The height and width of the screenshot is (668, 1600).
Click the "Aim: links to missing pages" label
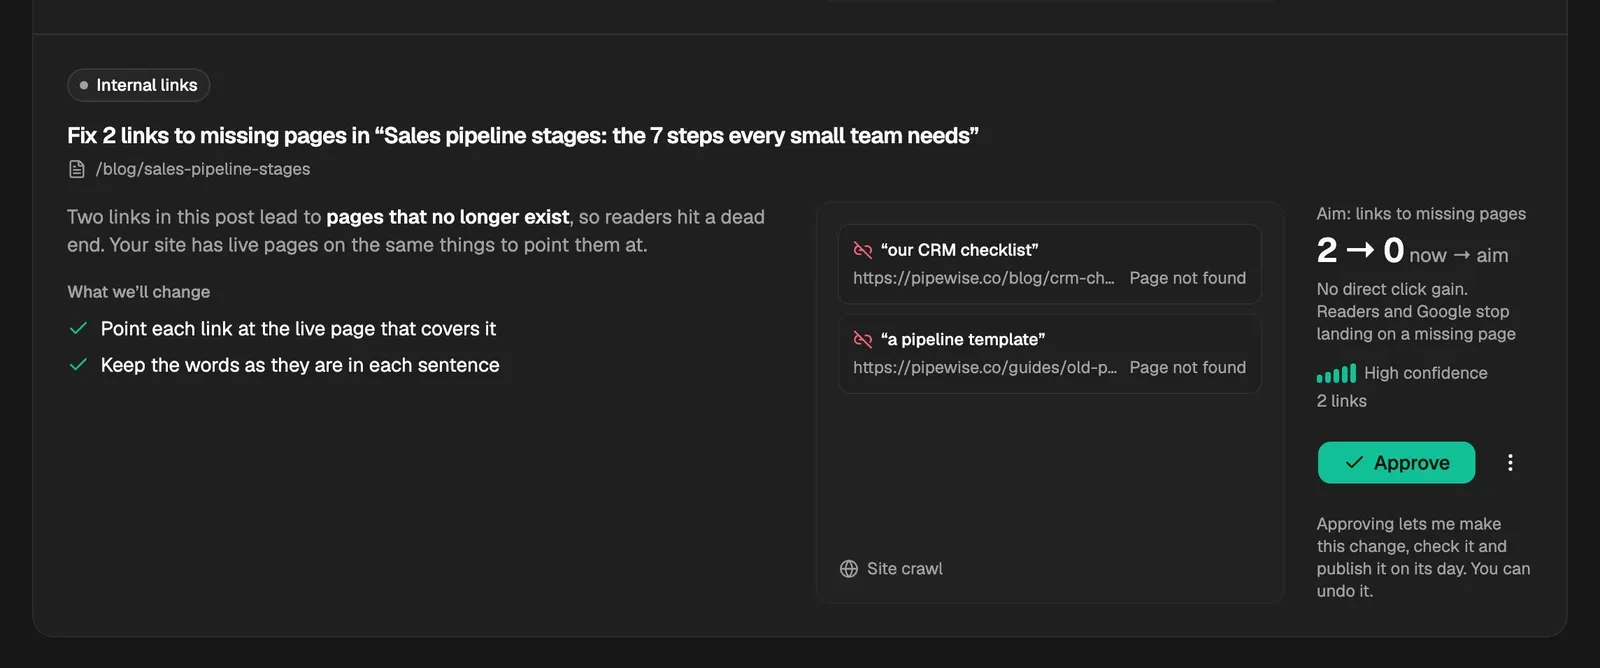1421,214
